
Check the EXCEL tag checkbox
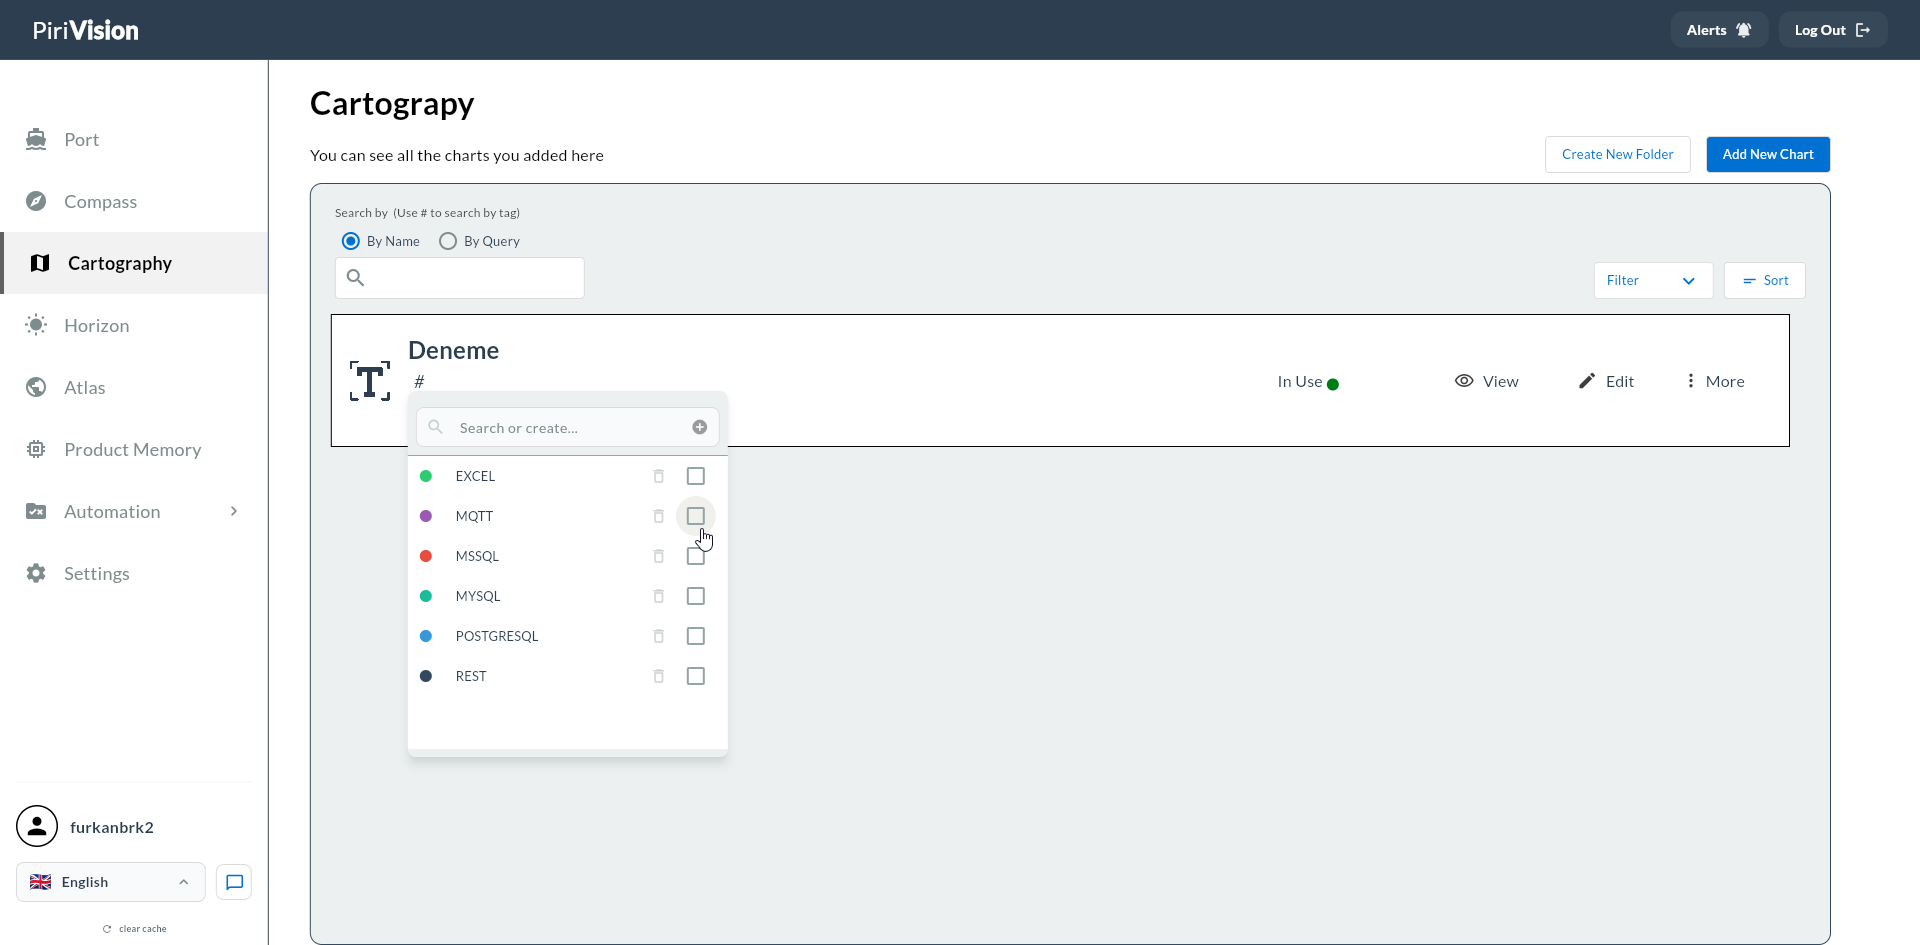point(696,476)
